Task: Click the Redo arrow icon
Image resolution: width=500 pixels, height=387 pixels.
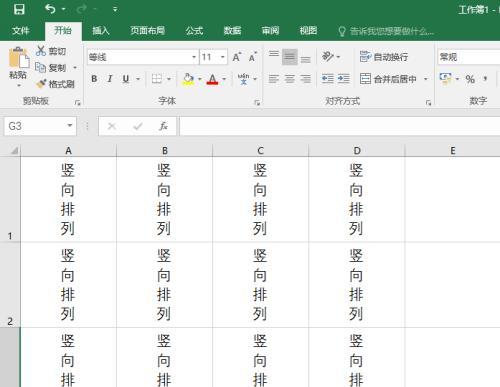Action: (x=82, y=9)
